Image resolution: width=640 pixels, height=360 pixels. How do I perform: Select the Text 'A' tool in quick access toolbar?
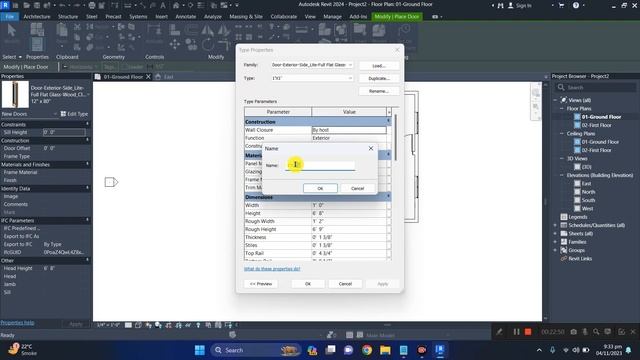point(163,5)
